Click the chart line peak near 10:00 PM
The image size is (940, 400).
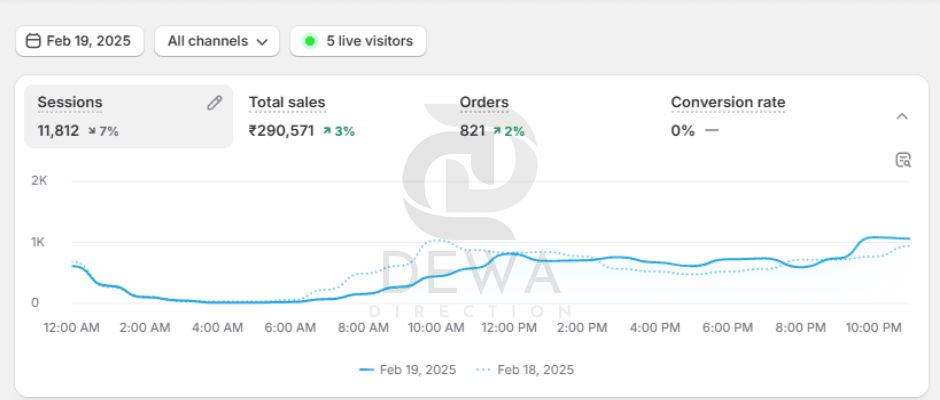click(877, 237)
